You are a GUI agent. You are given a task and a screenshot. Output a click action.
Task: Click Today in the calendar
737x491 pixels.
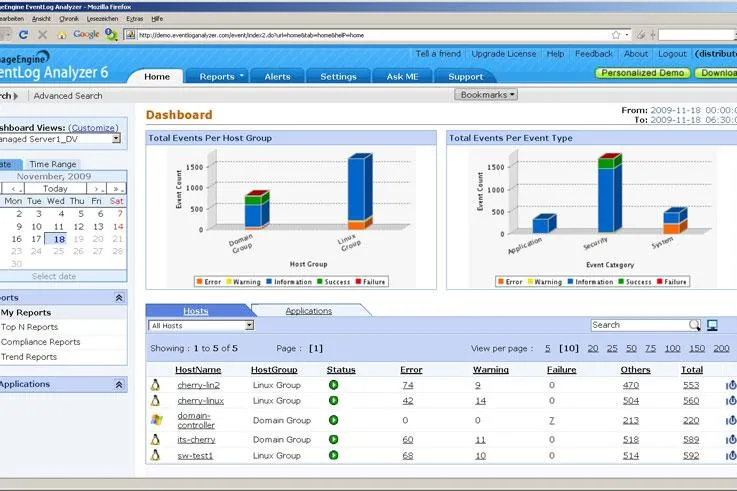pyautogui.click(x=55, y=188)
